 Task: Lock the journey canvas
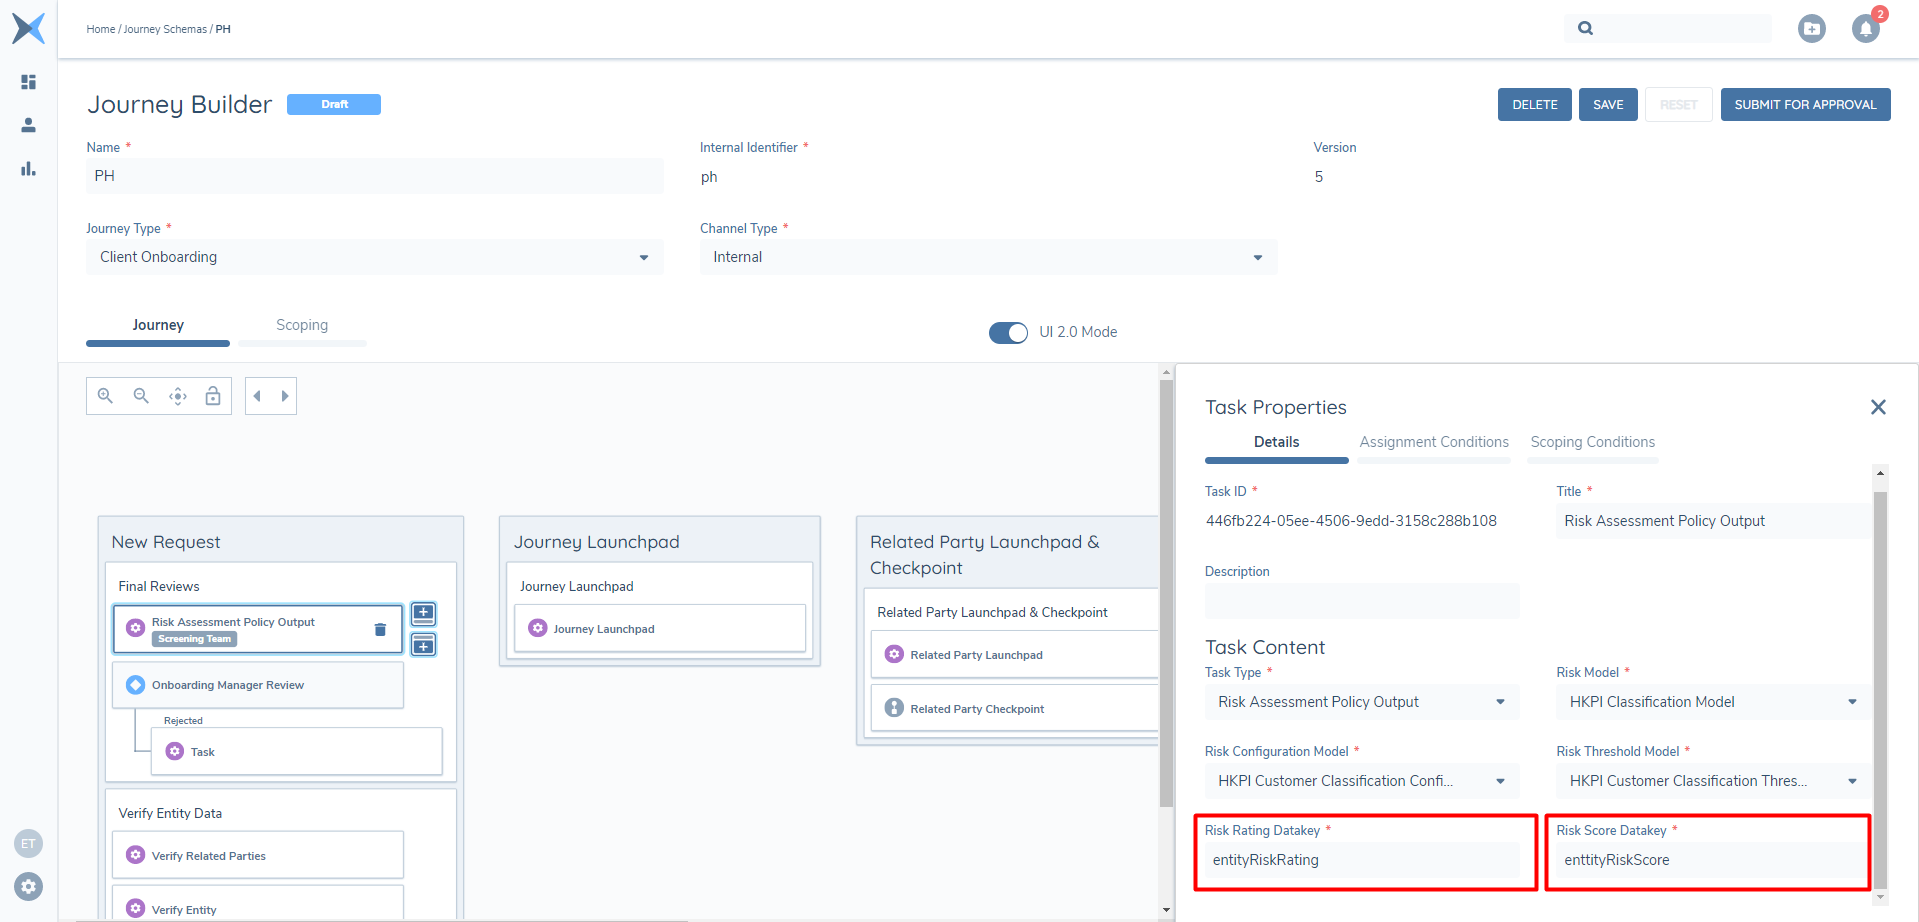(x=213, y=395)
